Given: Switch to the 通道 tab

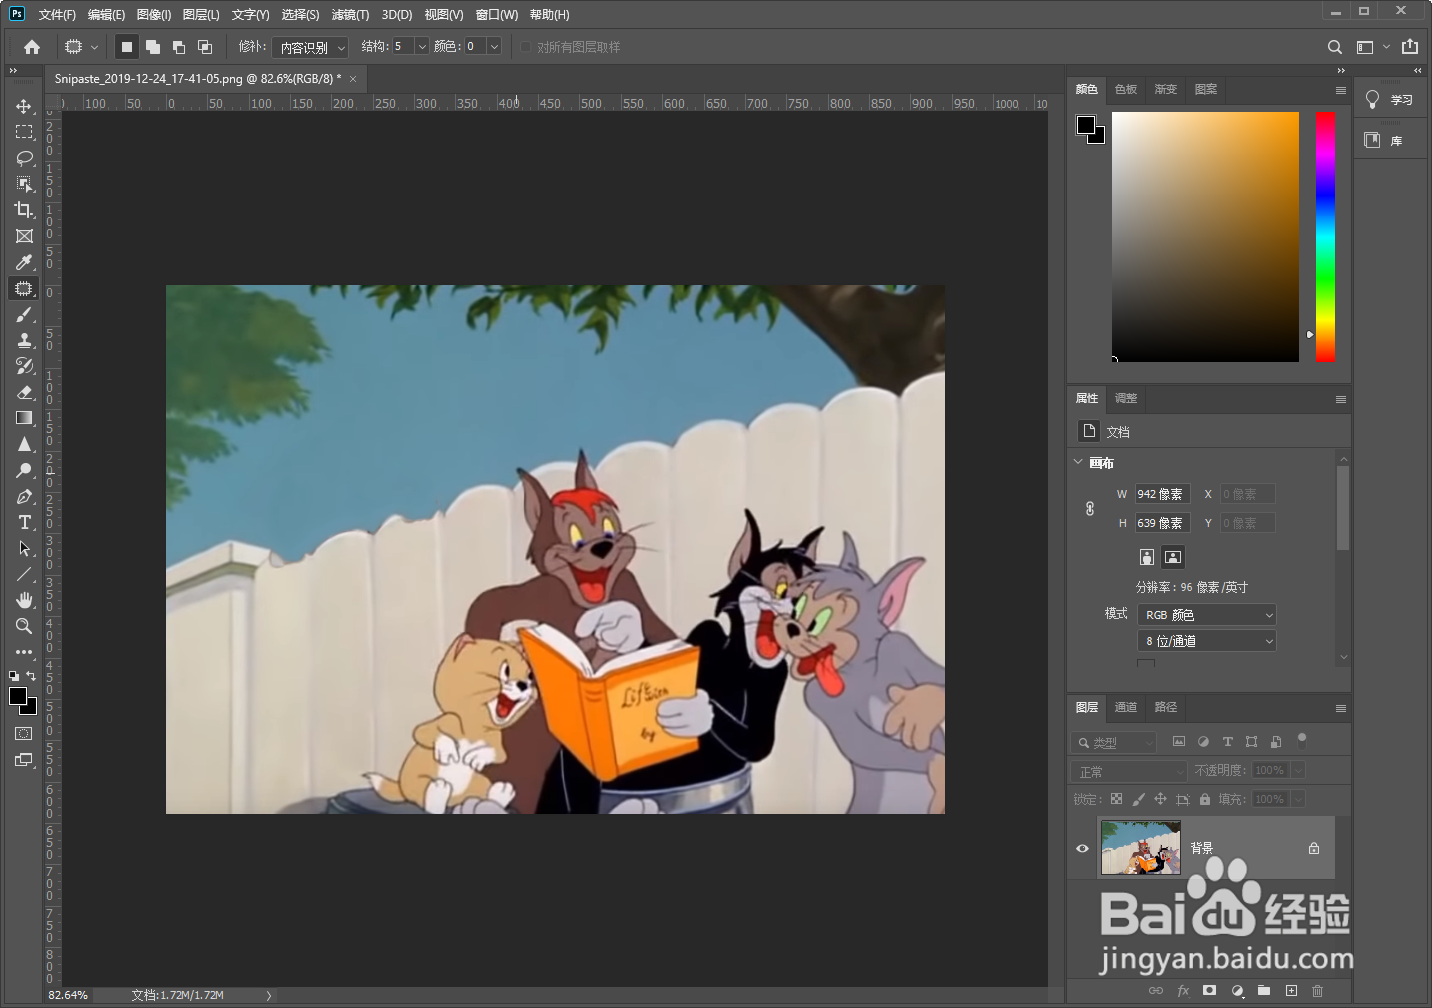Looking at the screenshot, I should tap(1126, 707).
